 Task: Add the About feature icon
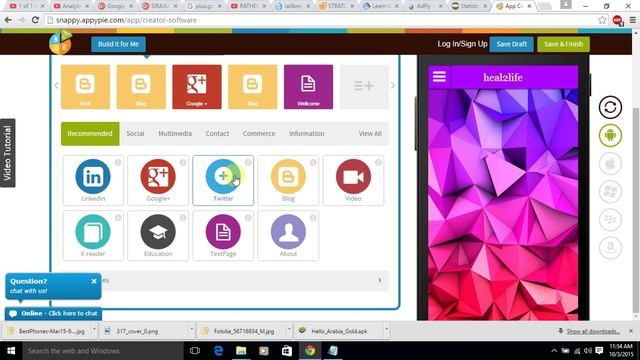[288, 231]
